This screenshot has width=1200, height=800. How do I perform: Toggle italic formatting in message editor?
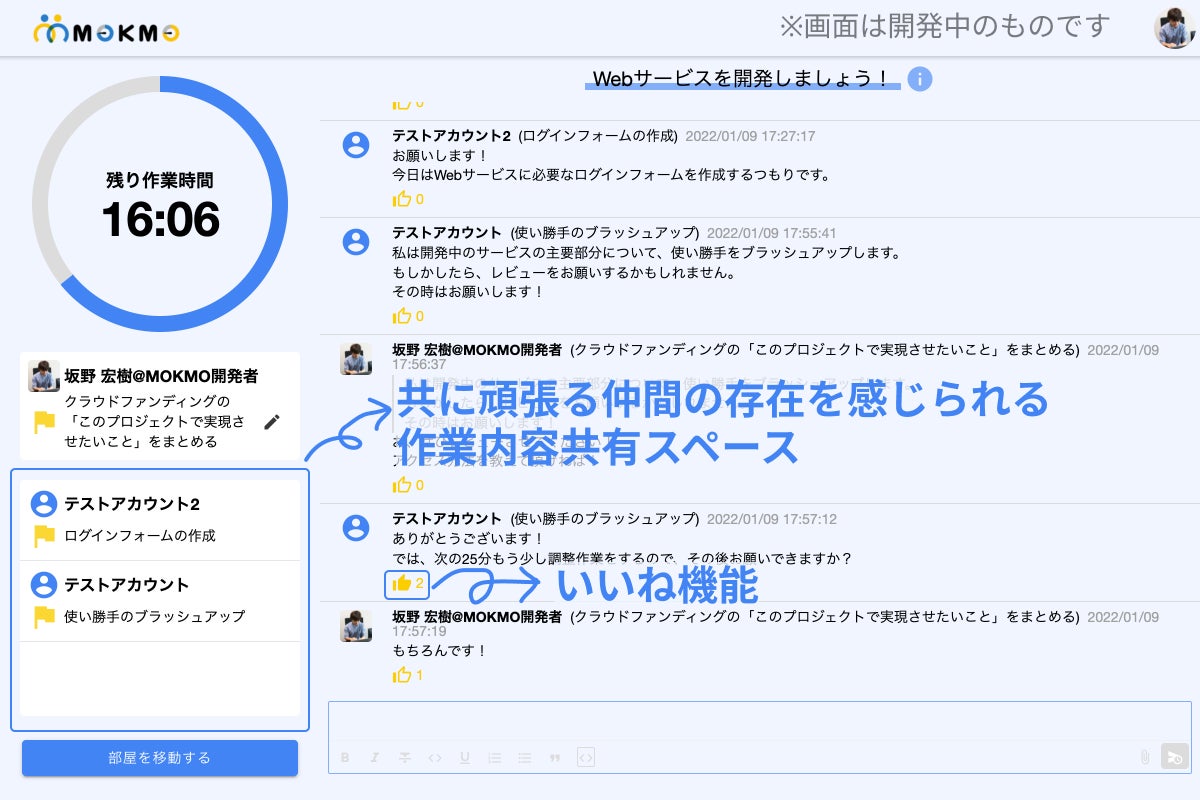pyautogui.click(x=374, y=758)
